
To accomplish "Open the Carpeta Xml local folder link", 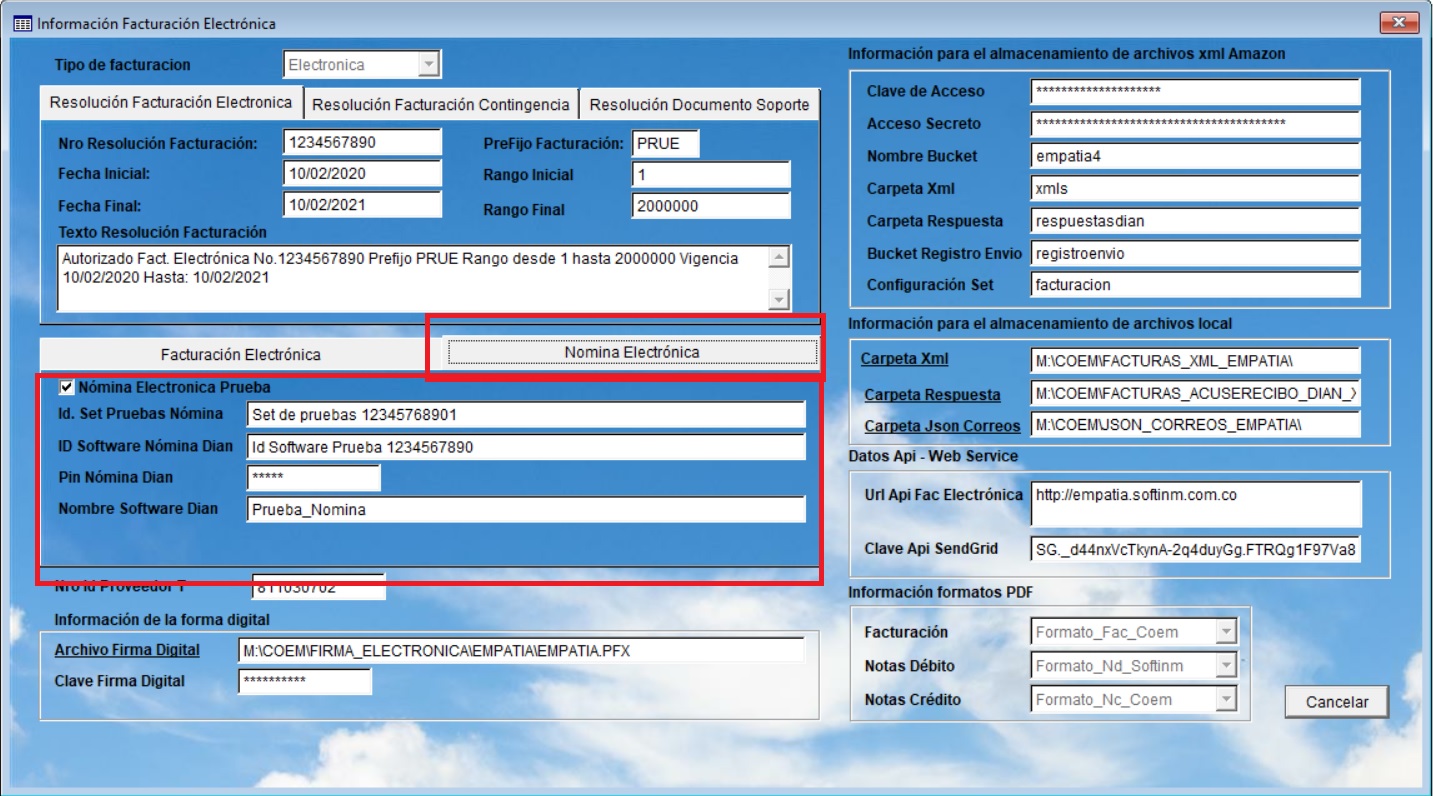I will pos(904,359).
